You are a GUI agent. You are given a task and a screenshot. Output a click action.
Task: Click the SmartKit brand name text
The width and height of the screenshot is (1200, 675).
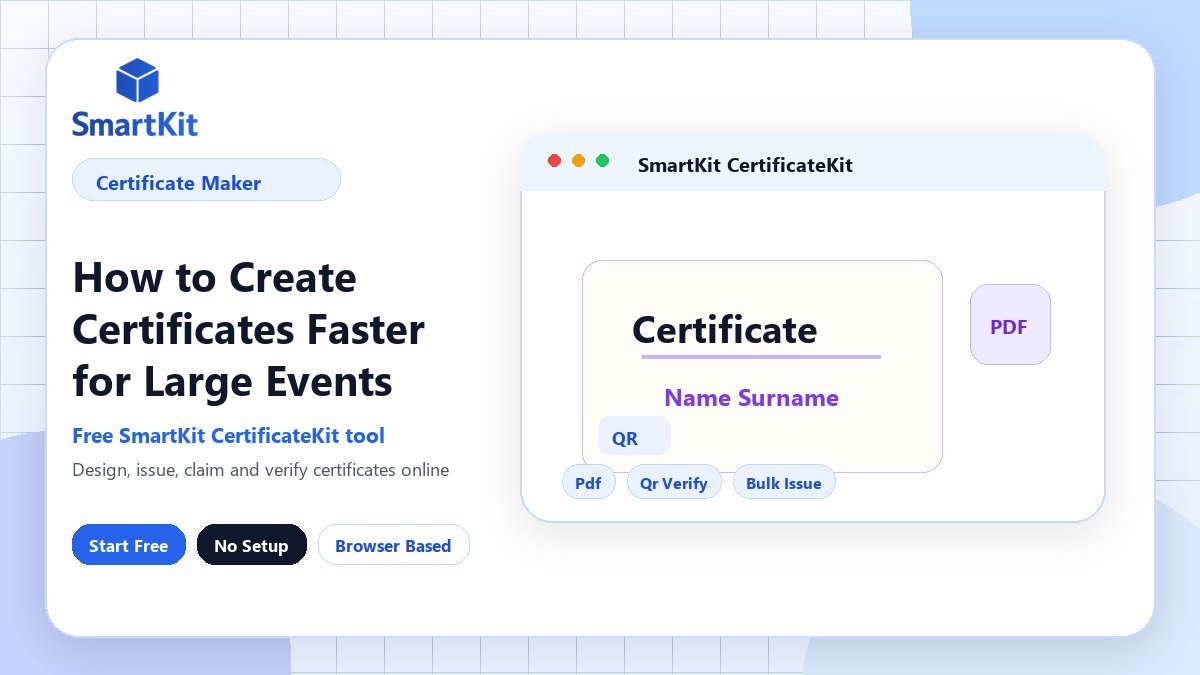pyautogui.click(x=135, y=125)
